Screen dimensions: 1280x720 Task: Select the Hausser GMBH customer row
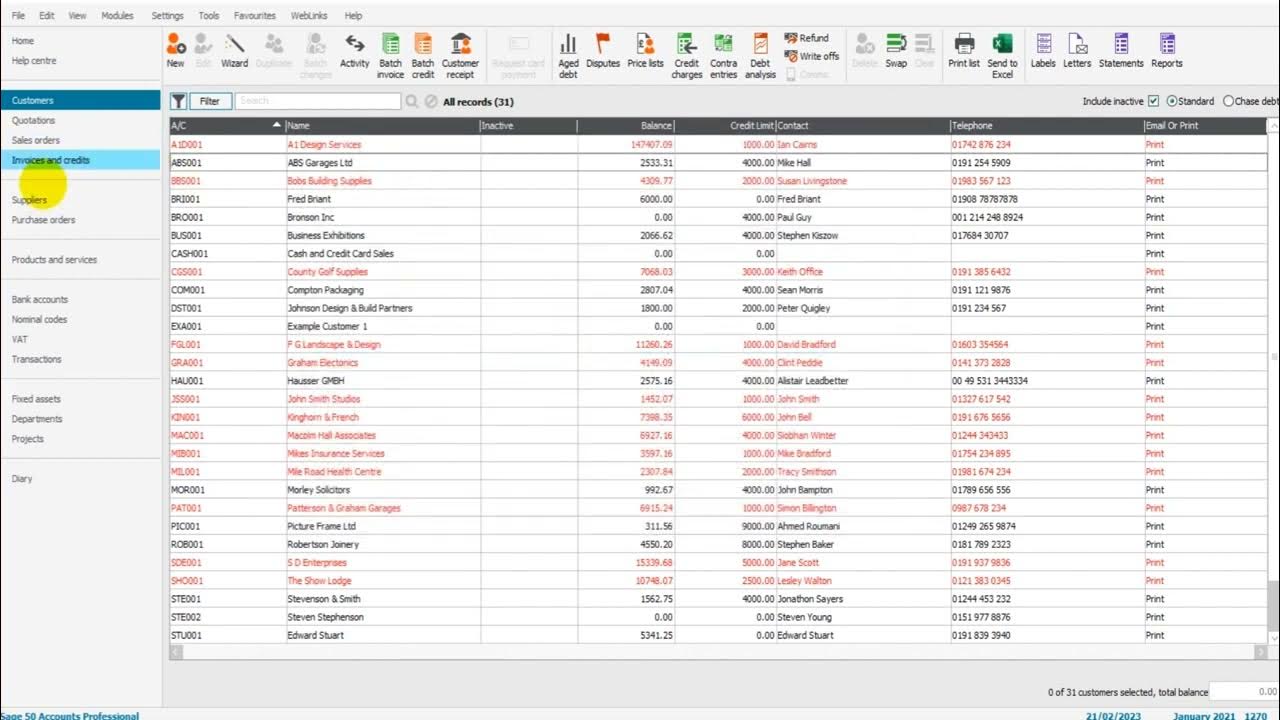[718, 381]
